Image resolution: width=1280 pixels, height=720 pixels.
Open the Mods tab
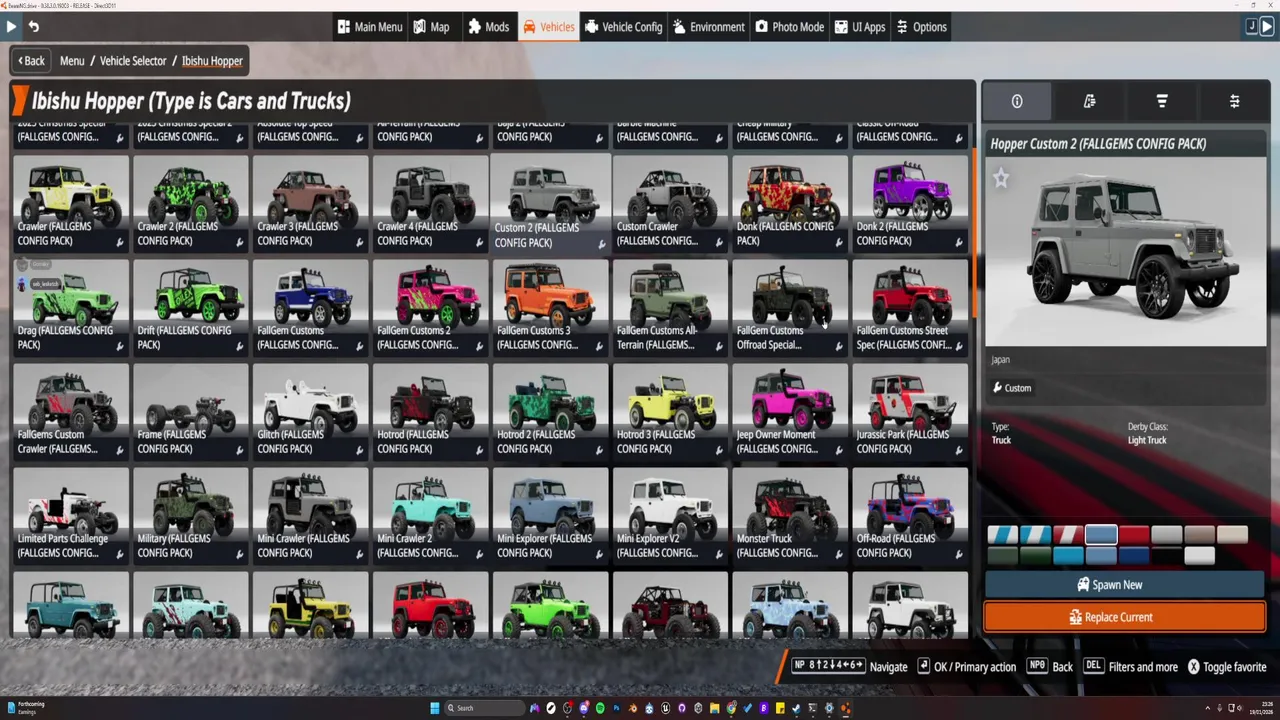pyautogui.click(x=489, y=27)
